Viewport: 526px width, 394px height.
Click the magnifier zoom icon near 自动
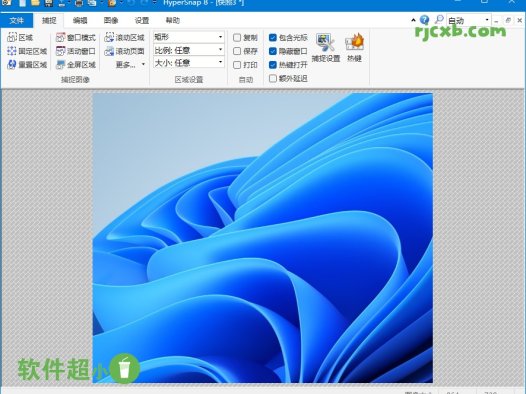click(439, 20)
